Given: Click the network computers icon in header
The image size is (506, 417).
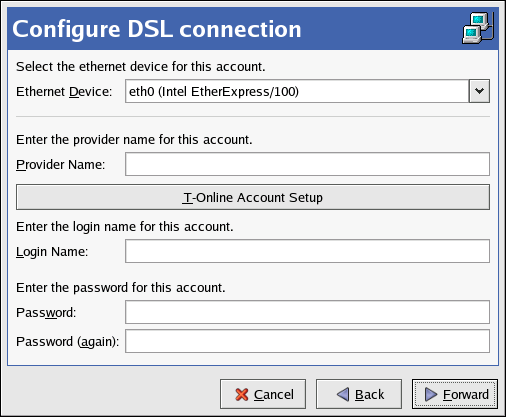Looking at the screenshot, I should pyautogui.click(x=478, y=28).
